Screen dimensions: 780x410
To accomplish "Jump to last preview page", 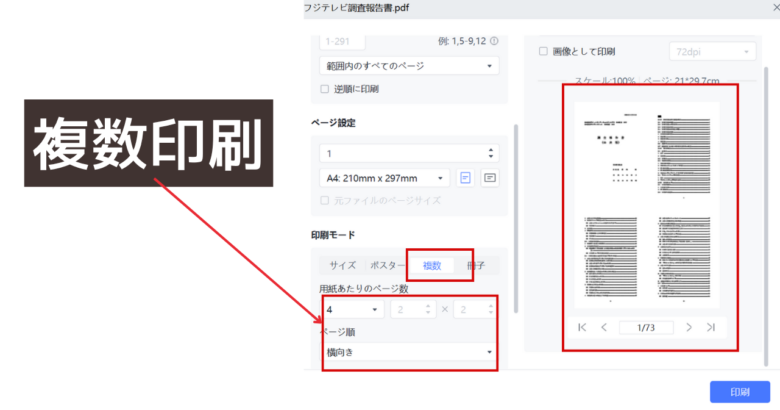I will tap(710, 327).
